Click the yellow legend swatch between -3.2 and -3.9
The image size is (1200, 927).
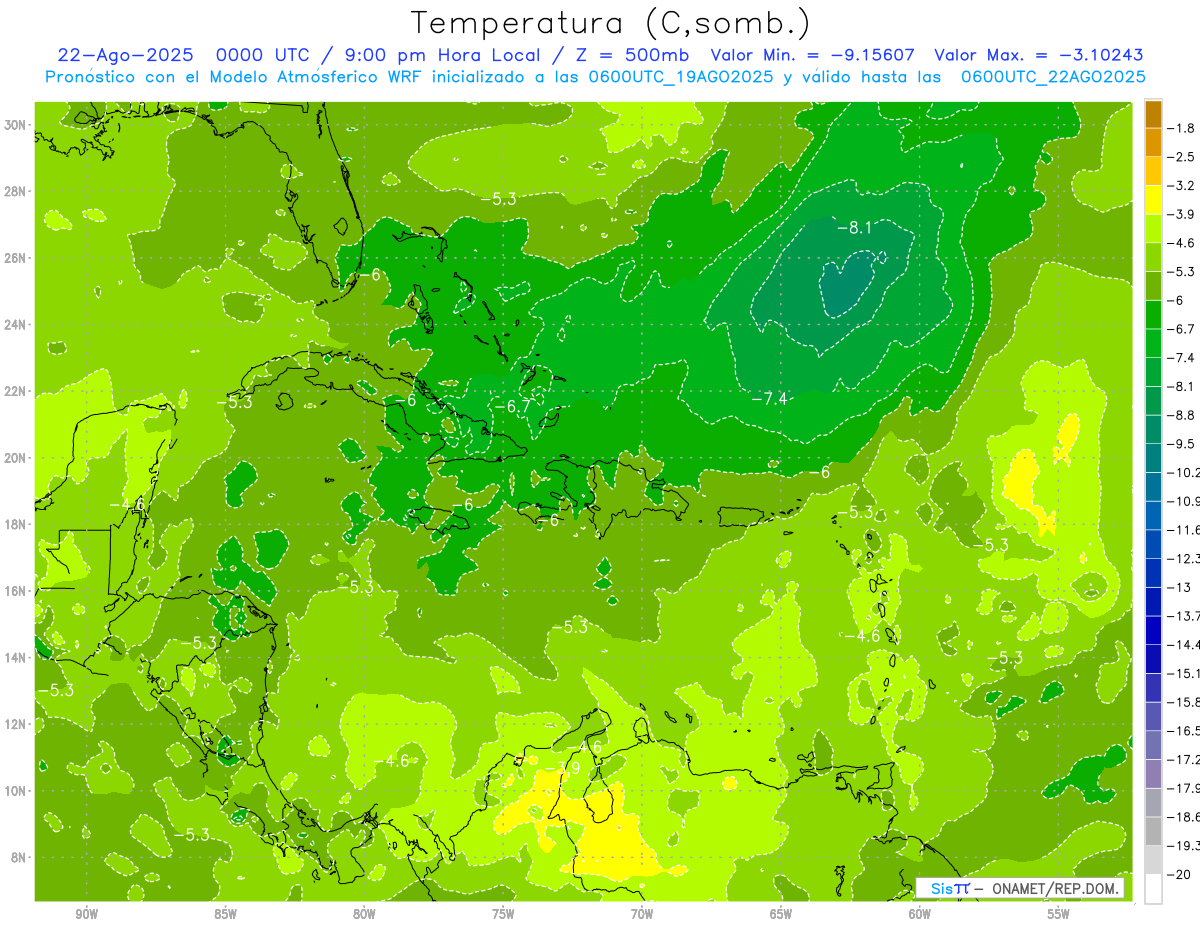coord(1153,200)
